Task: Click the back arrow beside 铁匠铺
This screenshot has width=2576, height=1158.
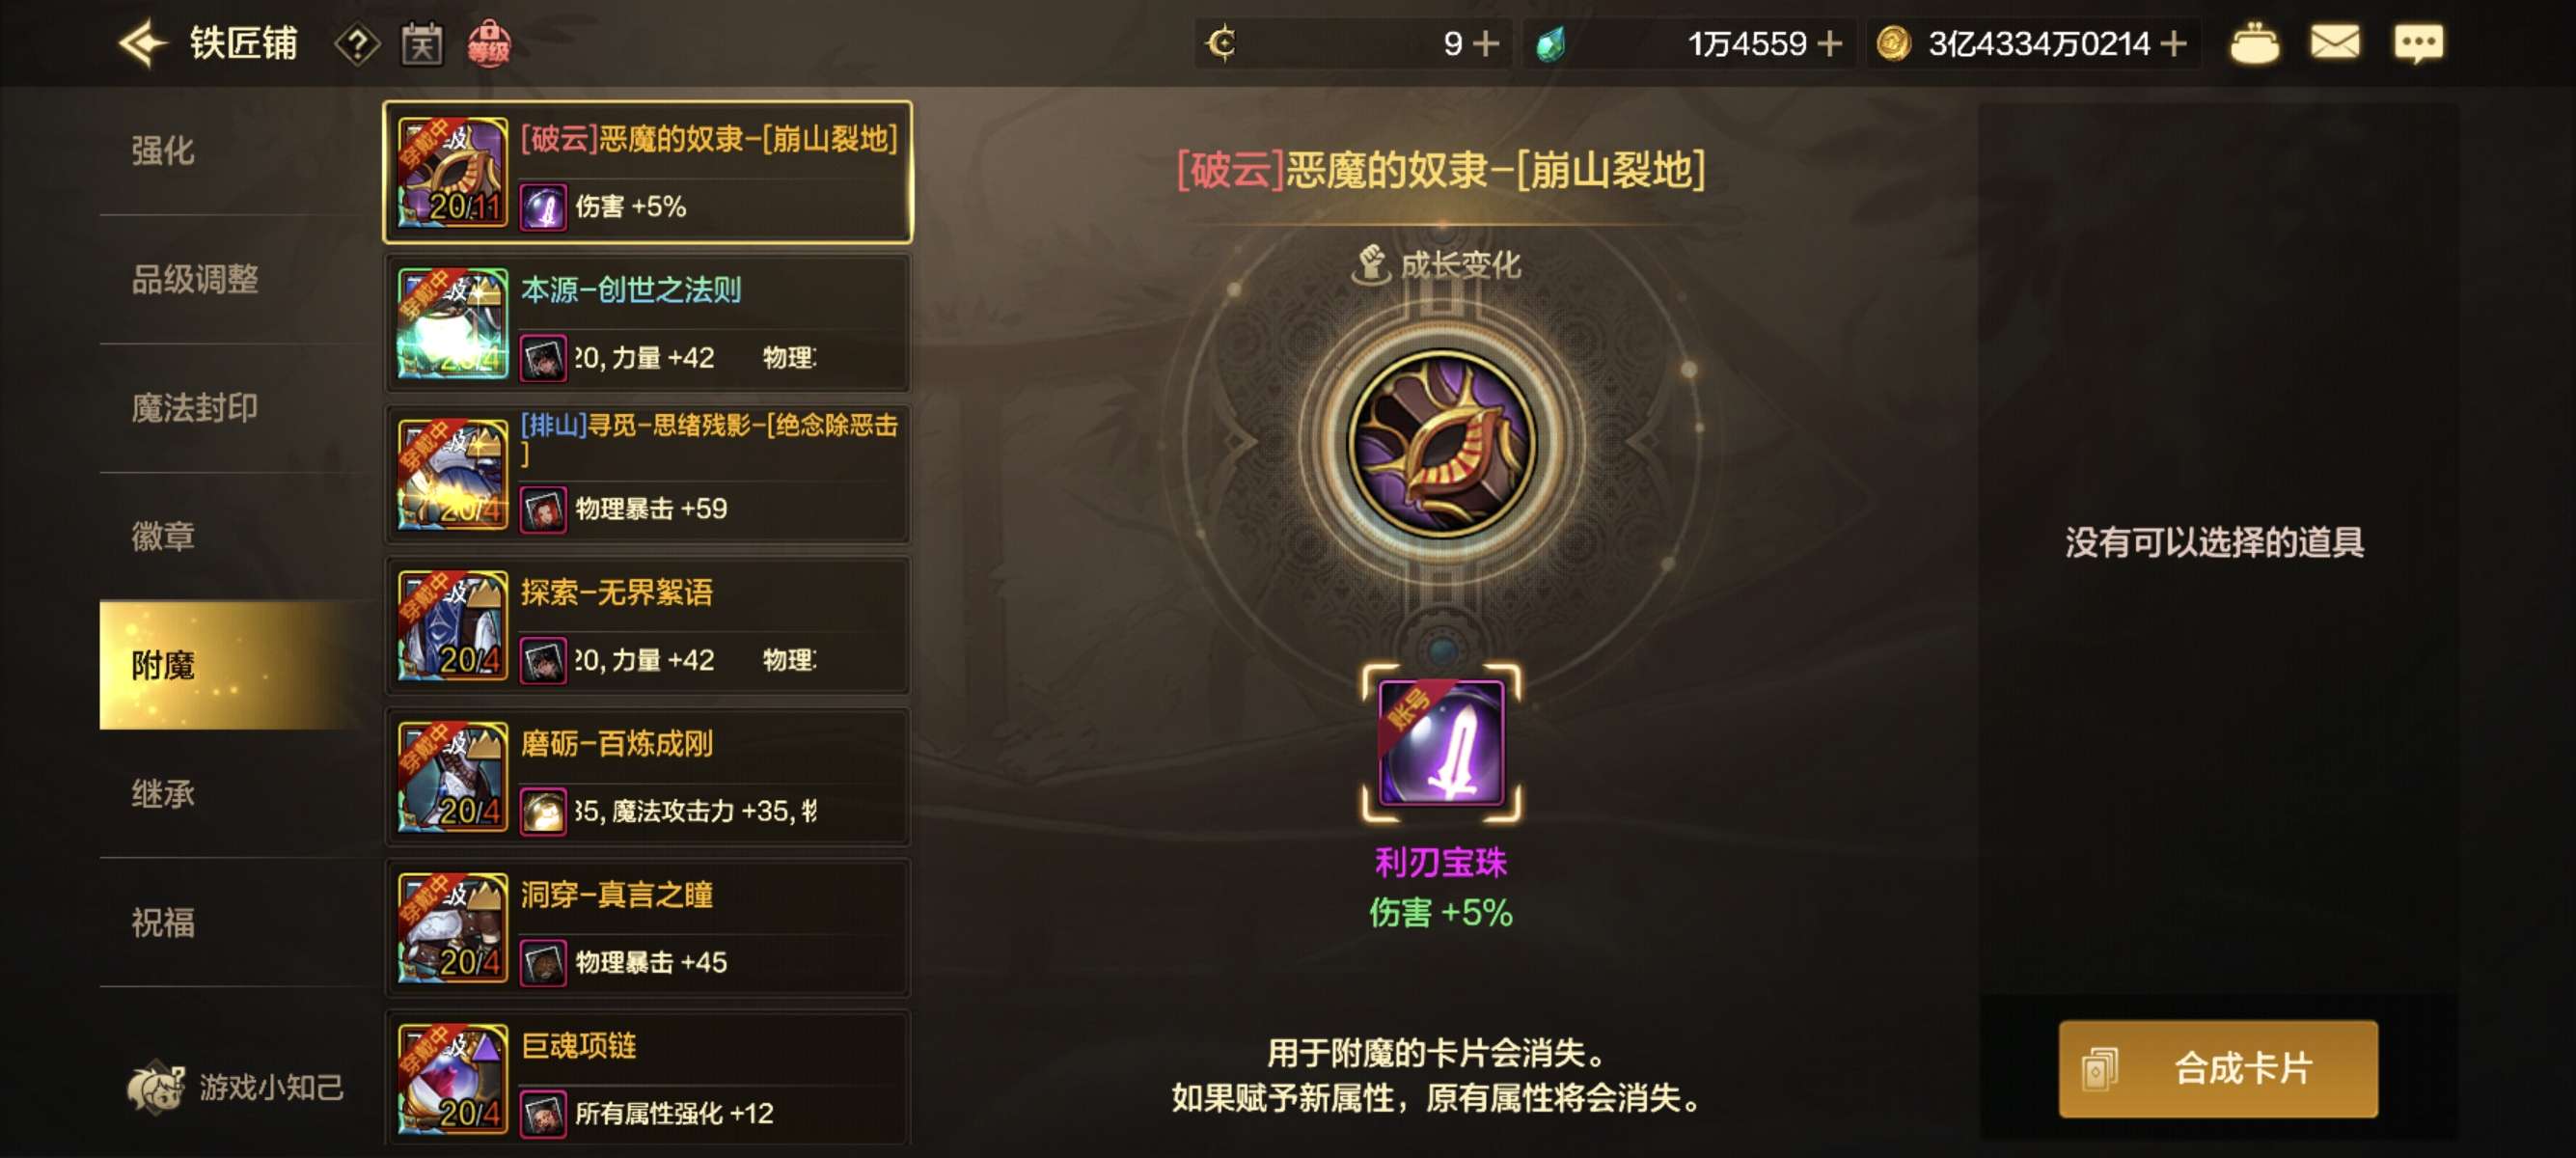Action: click(x=142, y=44)
